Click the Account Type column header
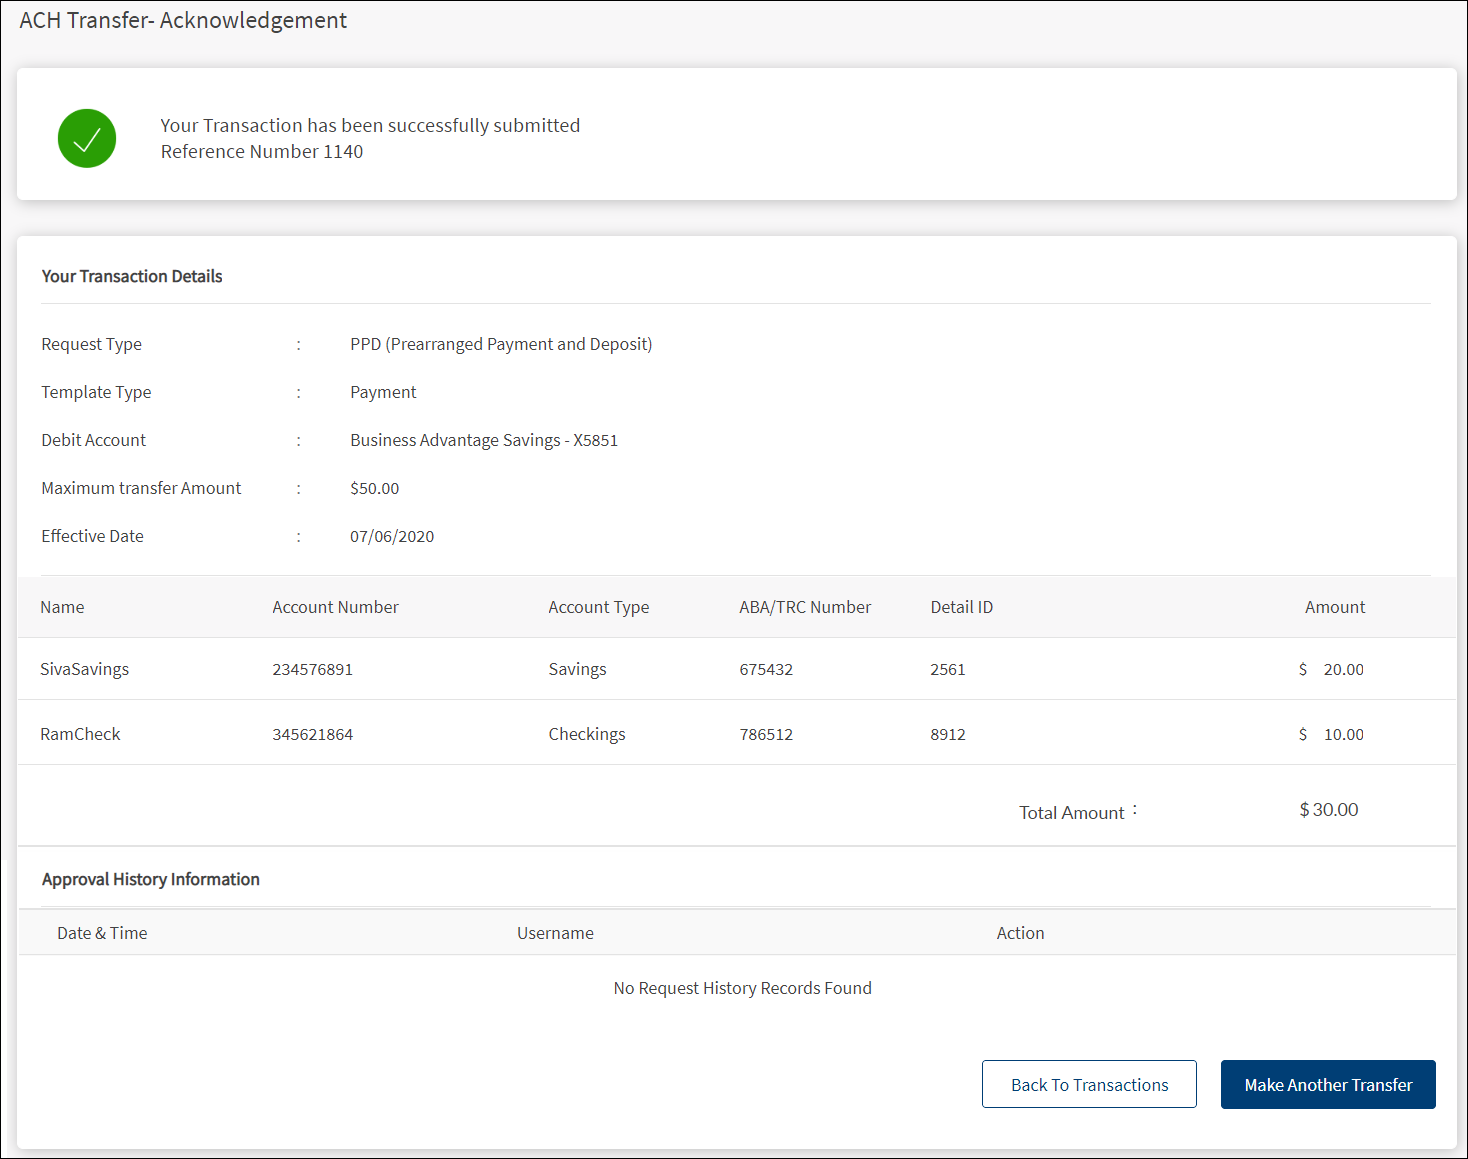 598,607
